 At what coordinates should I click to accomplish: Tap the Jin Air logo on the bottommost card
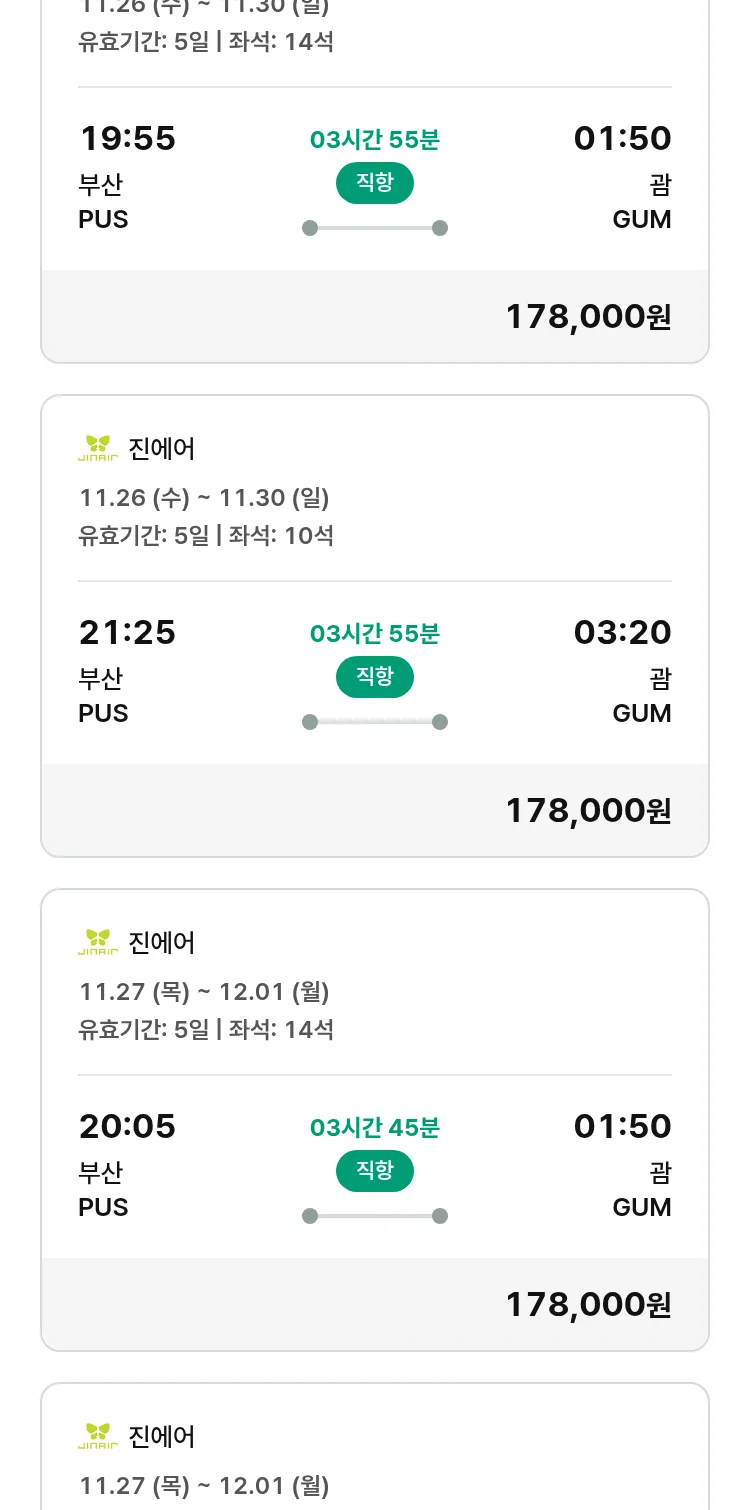pos(98,1436)
